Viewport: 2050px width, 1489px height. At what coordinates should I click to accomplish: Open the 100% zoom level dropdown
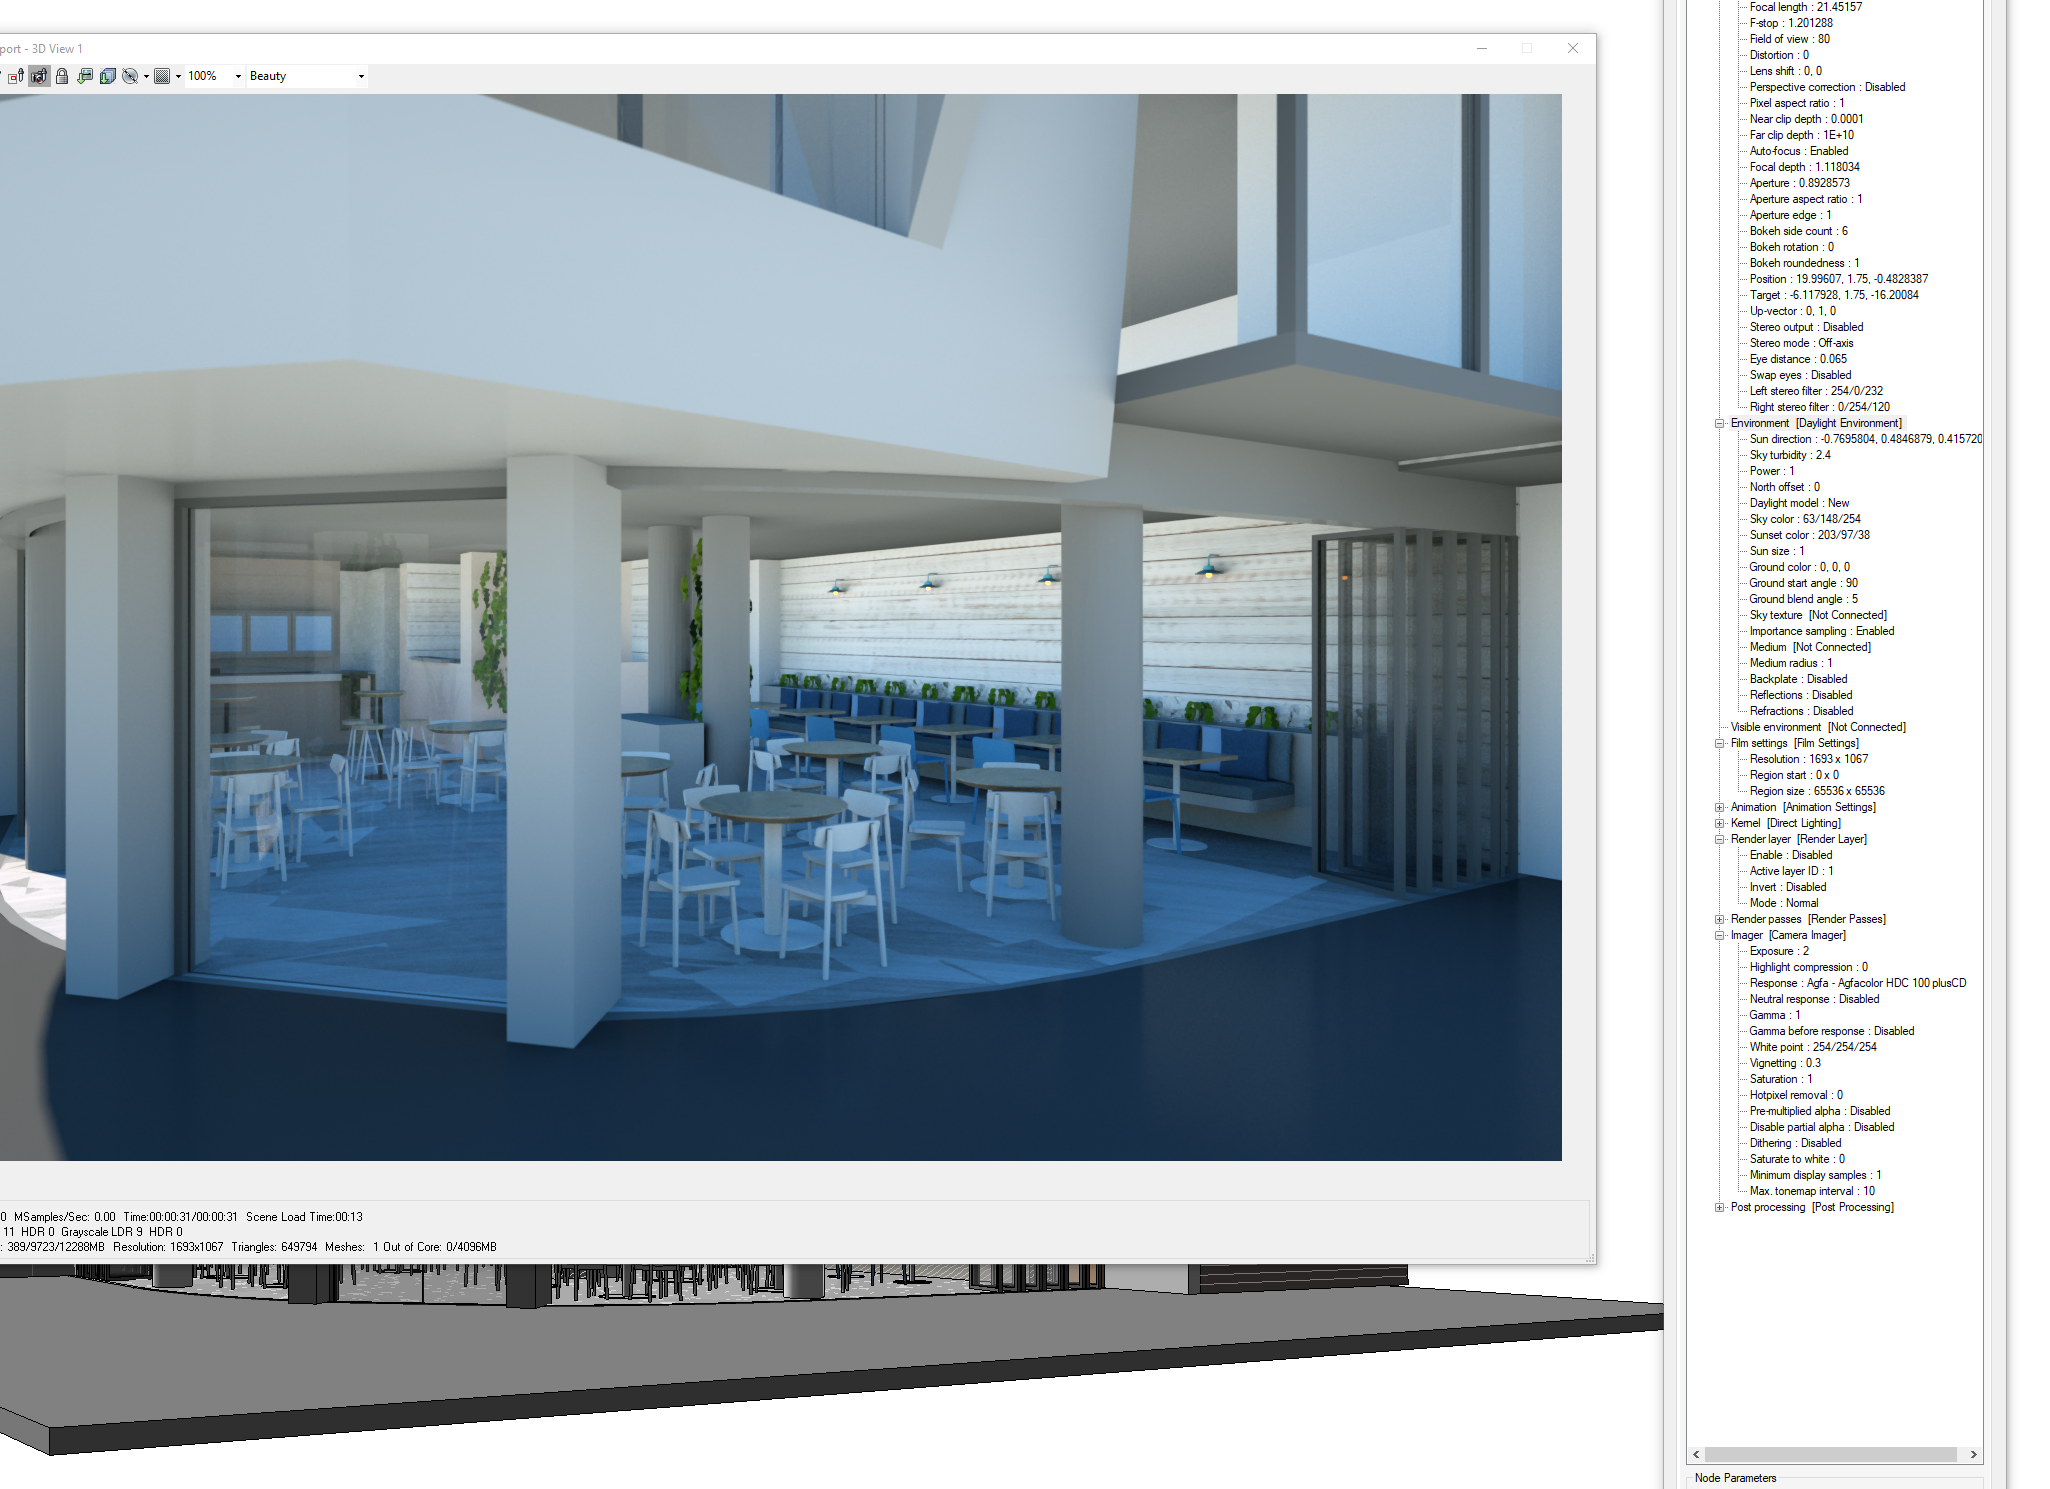[238, 76]
